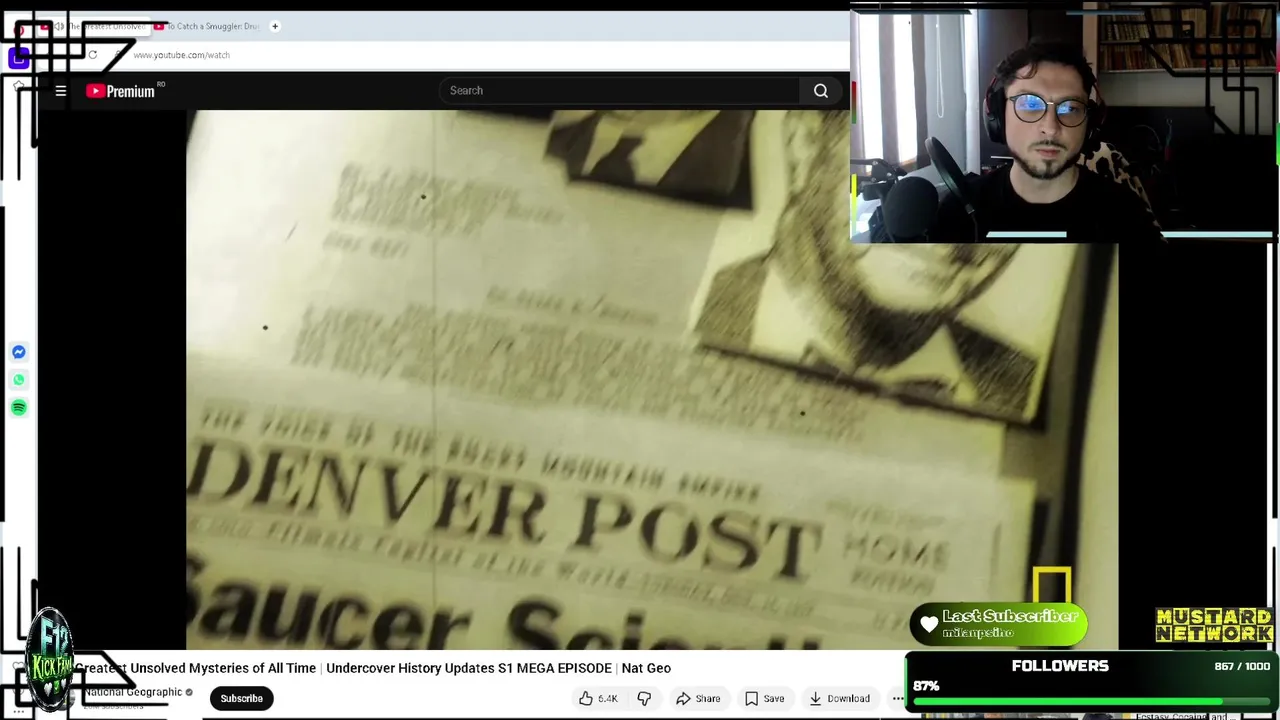Click the Last Subscriber banner
This screenshot has width=1280, height=720.
click(998, 624)
